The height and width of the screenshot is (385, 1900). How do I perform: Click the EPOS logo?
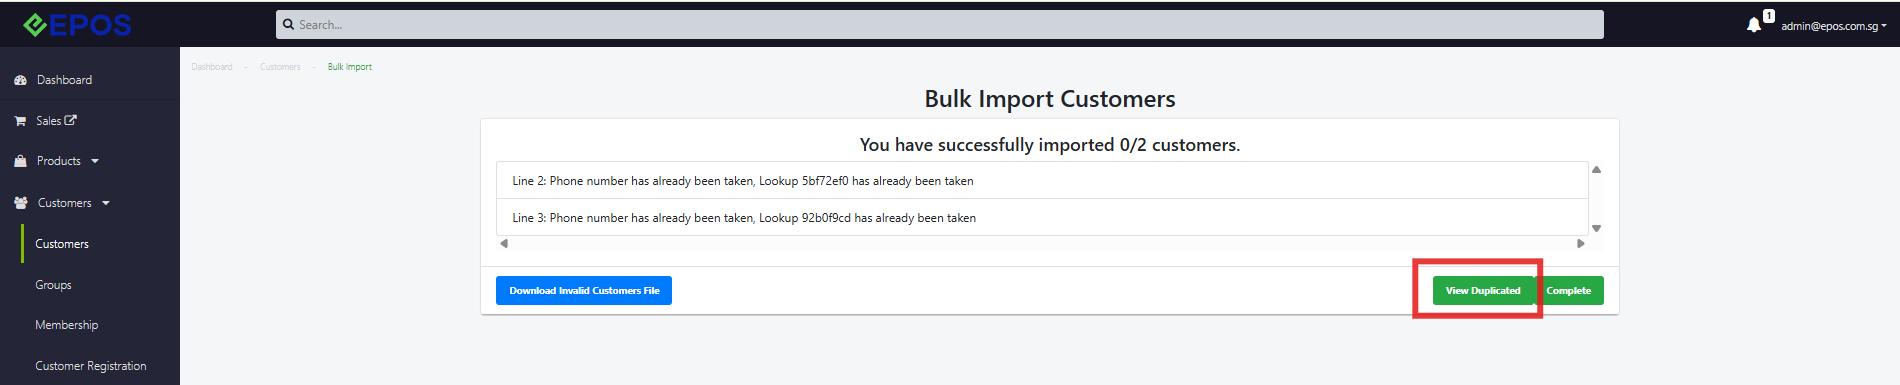pyautogui.click(x=77, y=25)
